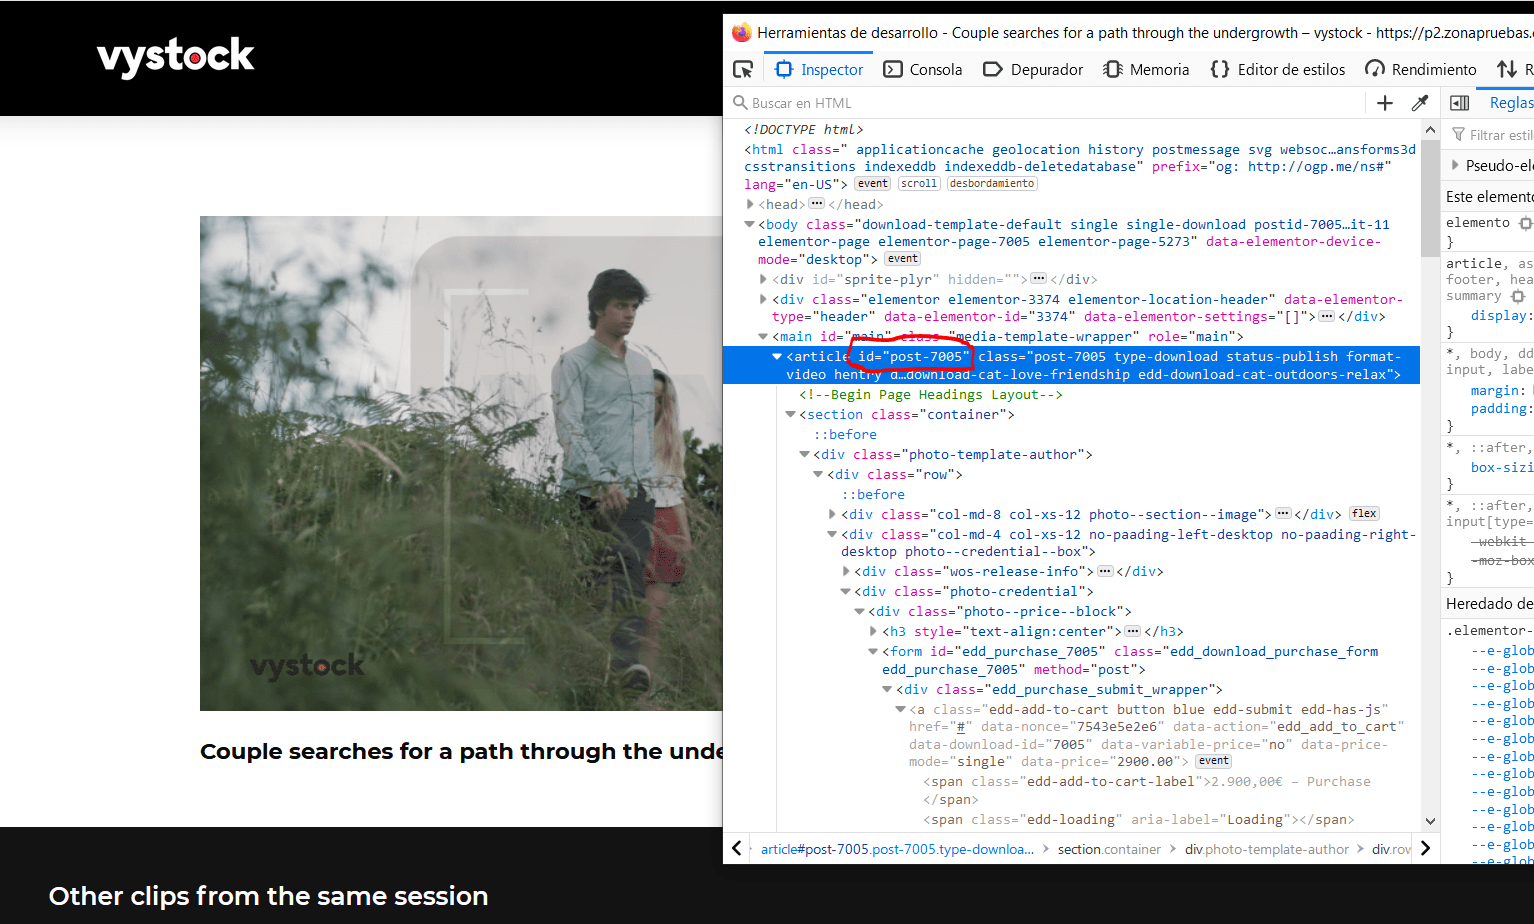Open the Rendimiento tab
Image resolution: width=1534 pixels, height=924 pixels.
pyautogui.click(x=1421, y=69)
